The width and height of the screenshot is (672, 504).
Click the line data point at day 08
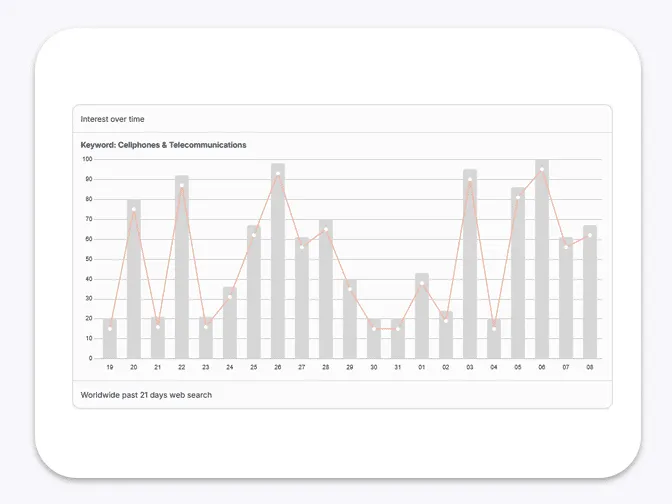point(590,235)
